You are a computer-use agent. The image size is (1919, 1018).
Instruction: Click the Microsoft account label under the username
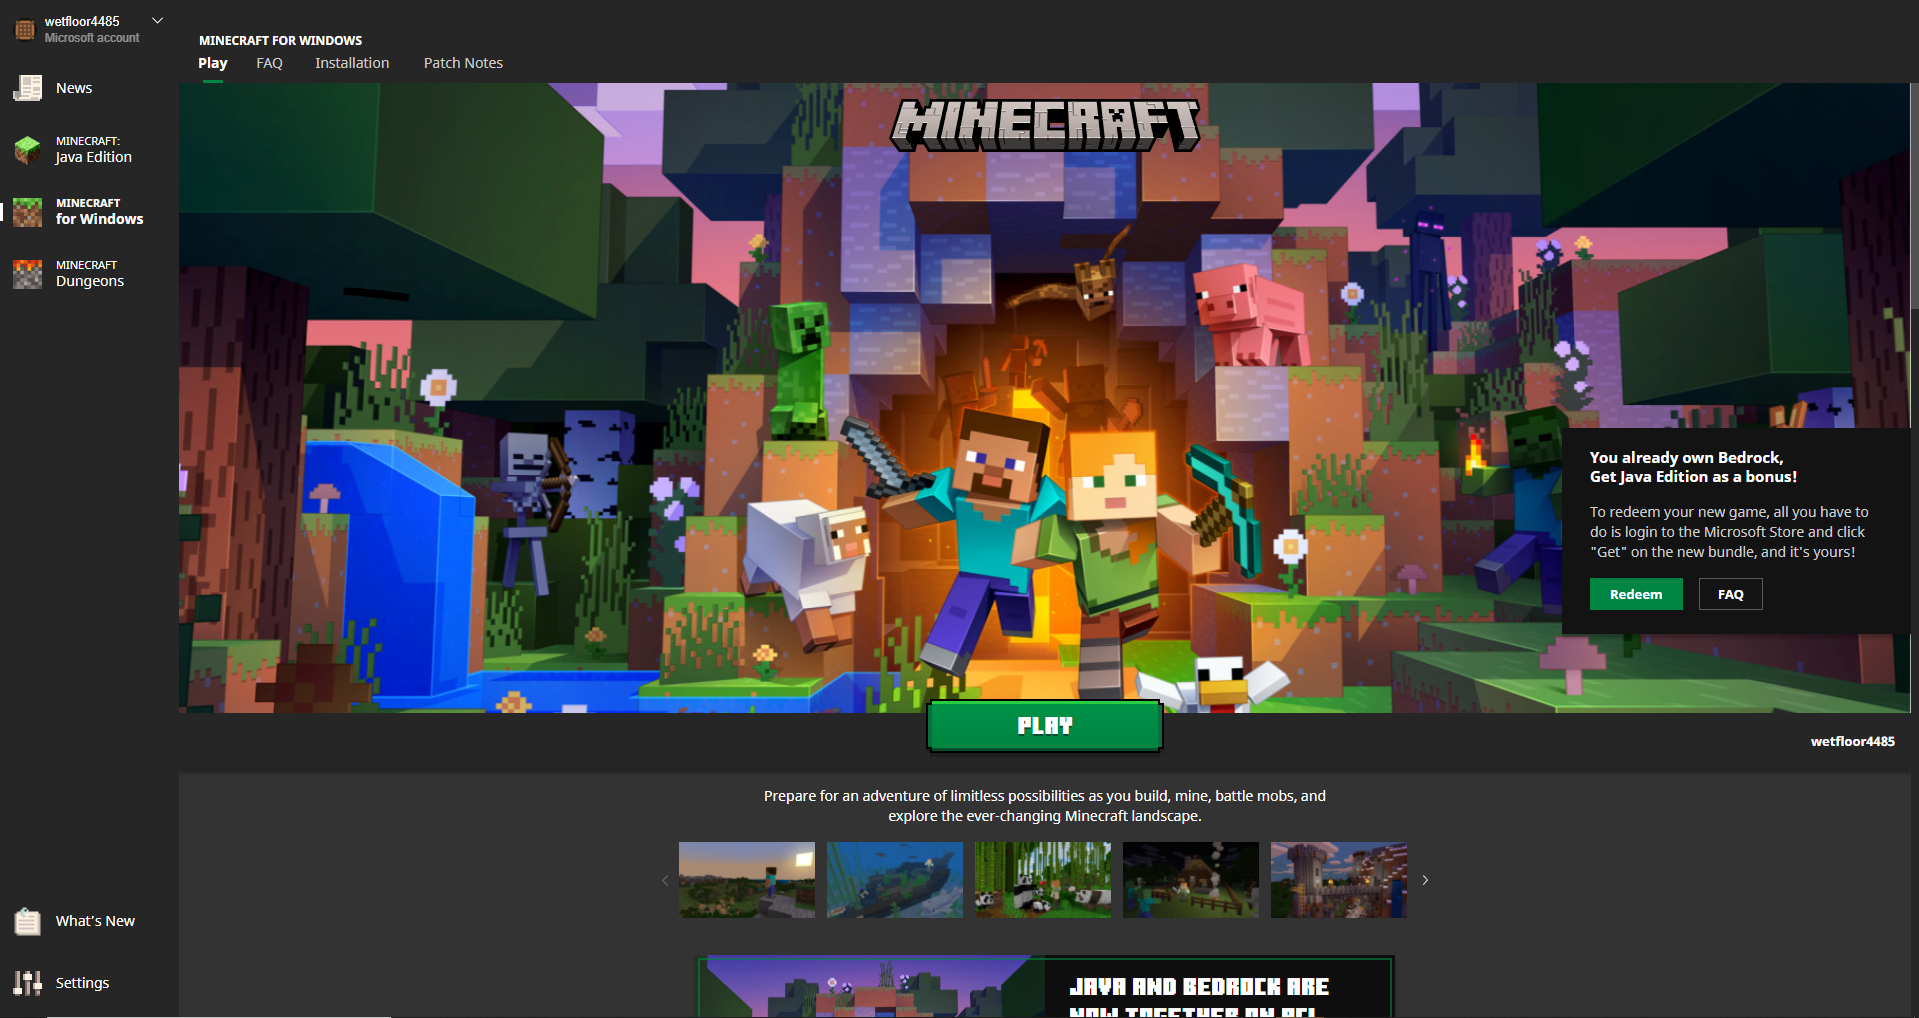(x=92, y=38)
